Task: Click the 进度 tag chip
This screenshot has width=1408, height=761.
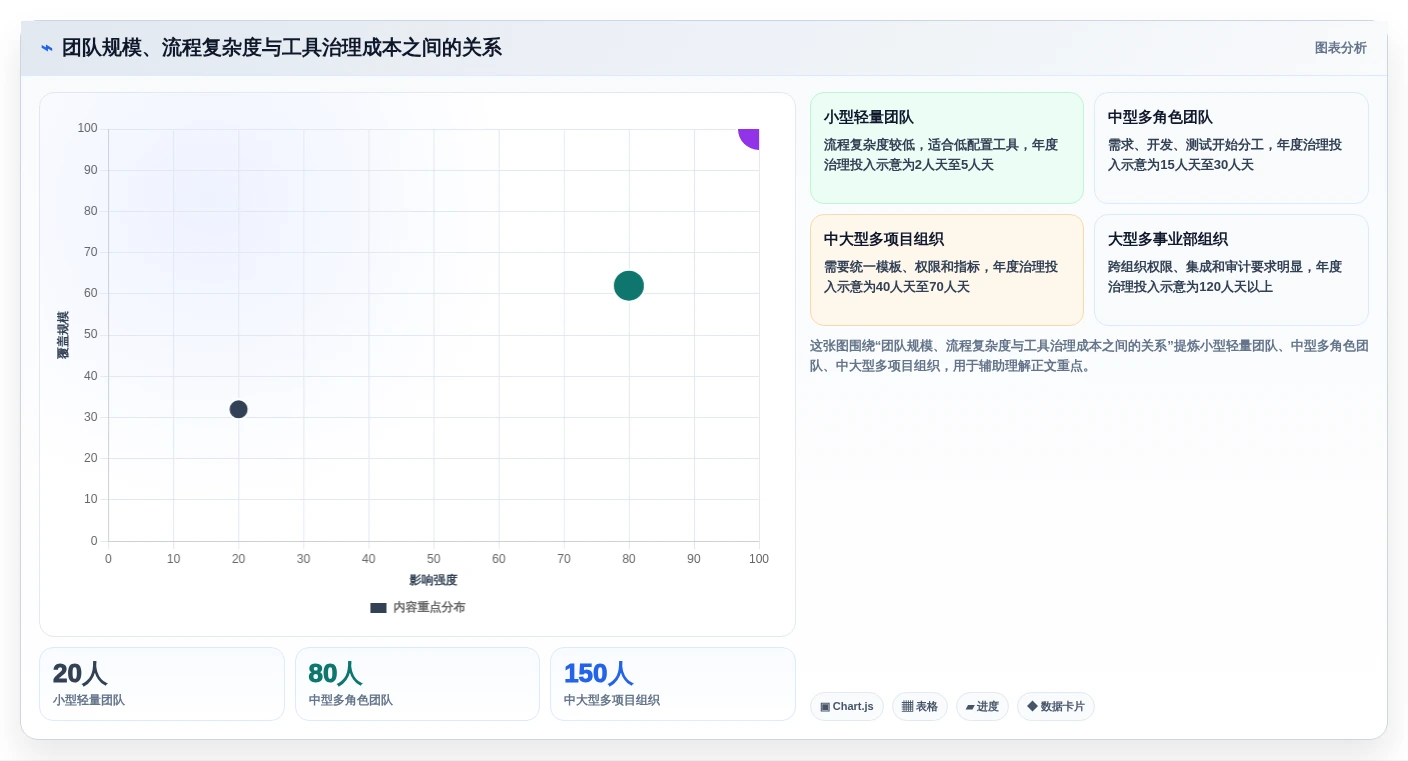Action: coord(982,707)
